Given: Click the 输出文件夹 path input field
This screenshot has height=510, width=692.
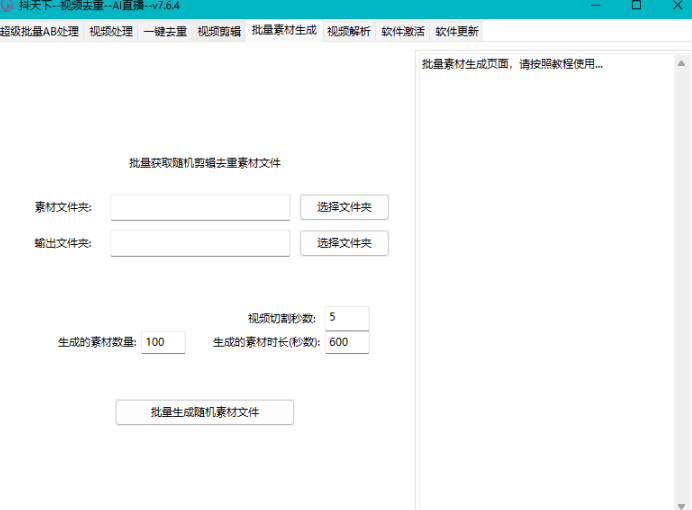Looking at the screenshot, I should 200,243.
